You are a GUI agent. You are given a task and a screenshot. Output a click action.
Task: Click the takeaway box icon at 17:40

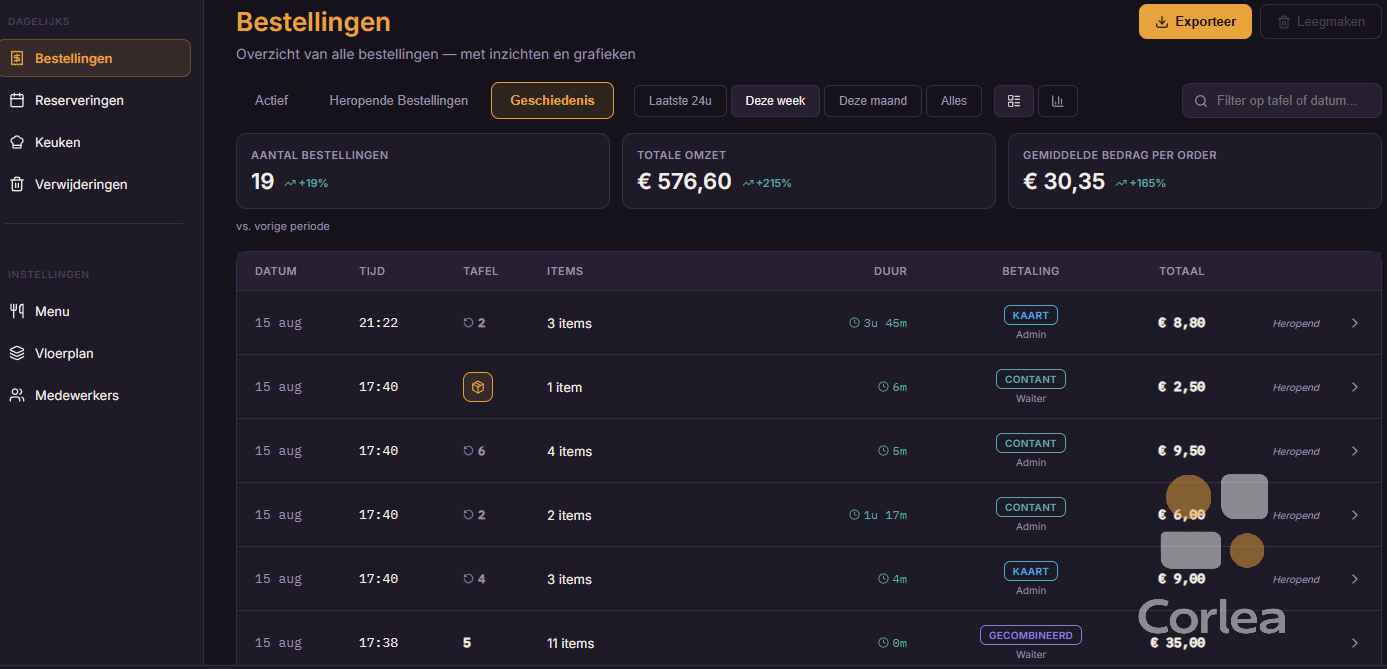pos(478,387)
